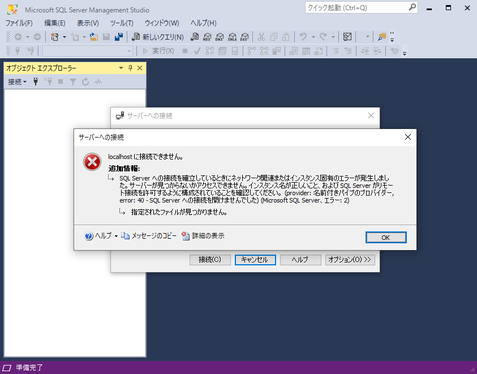This screenshot has width=477, height=374.
Task: Open the Undo history dropdown arrow
Action: pyautogui.click(x=313, y=37)
